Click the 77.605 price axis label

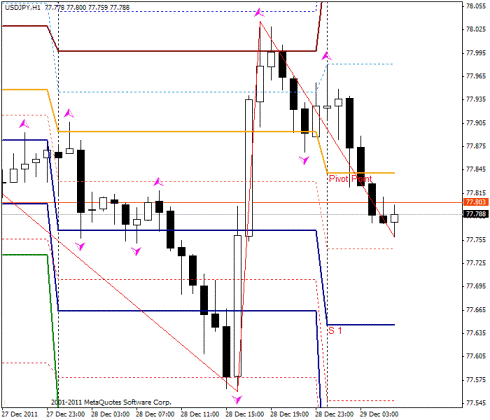(x=476, y=356)
